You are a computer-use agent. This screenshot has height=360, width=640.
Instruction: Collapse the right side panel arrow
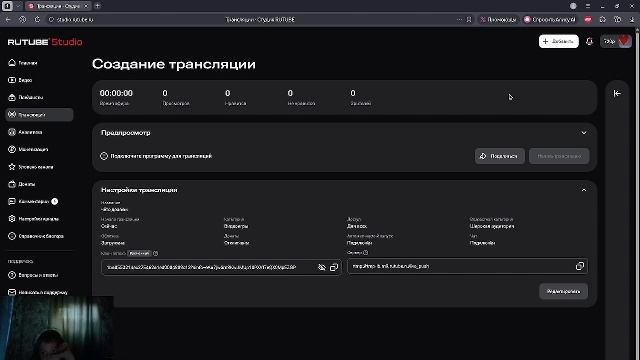point(617,93)
